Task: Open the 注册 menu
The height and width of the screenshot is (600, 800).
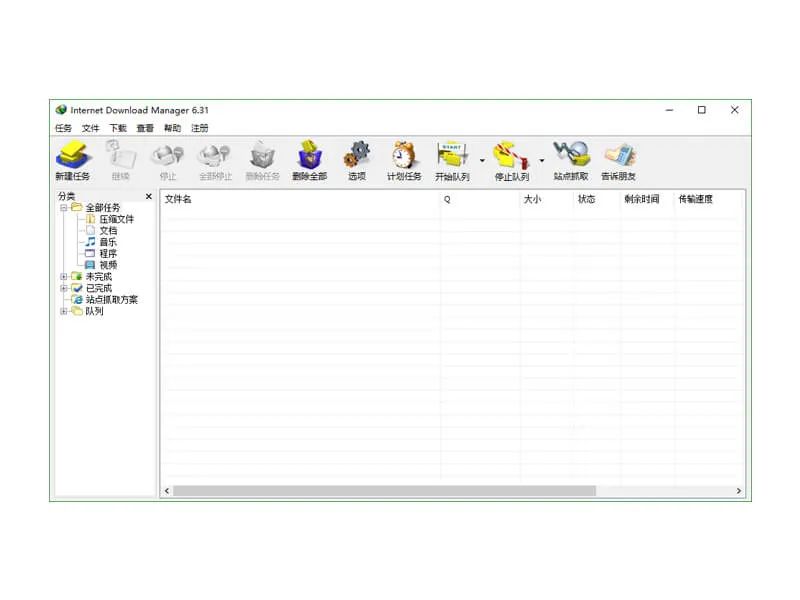Action: coord(199,128)
